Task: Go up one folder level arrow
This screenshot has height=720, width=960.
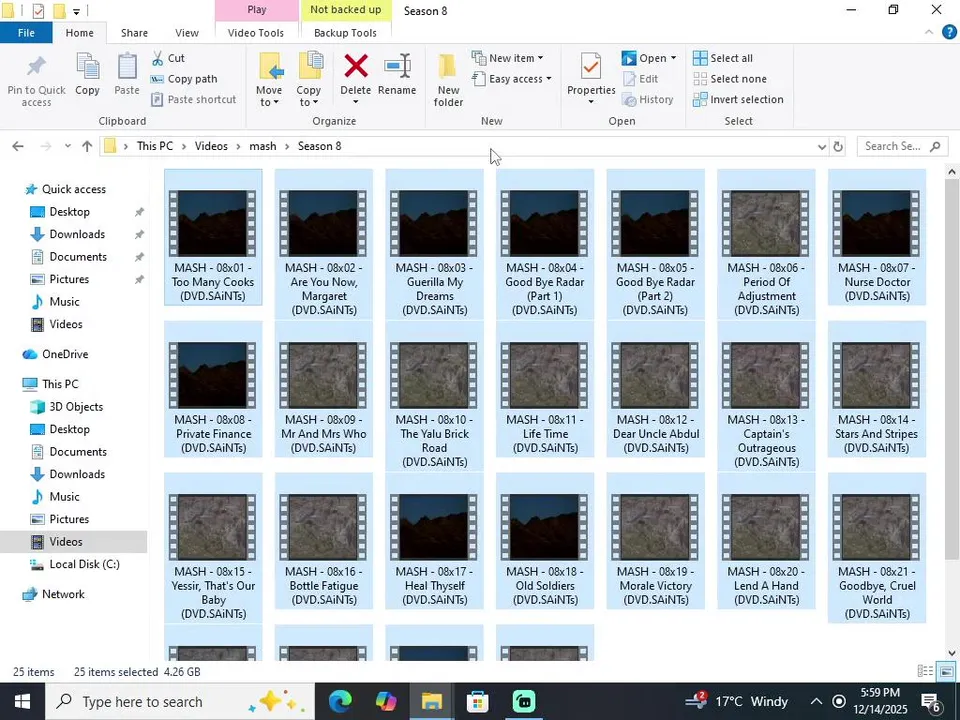Action: (x=87, y=146)
